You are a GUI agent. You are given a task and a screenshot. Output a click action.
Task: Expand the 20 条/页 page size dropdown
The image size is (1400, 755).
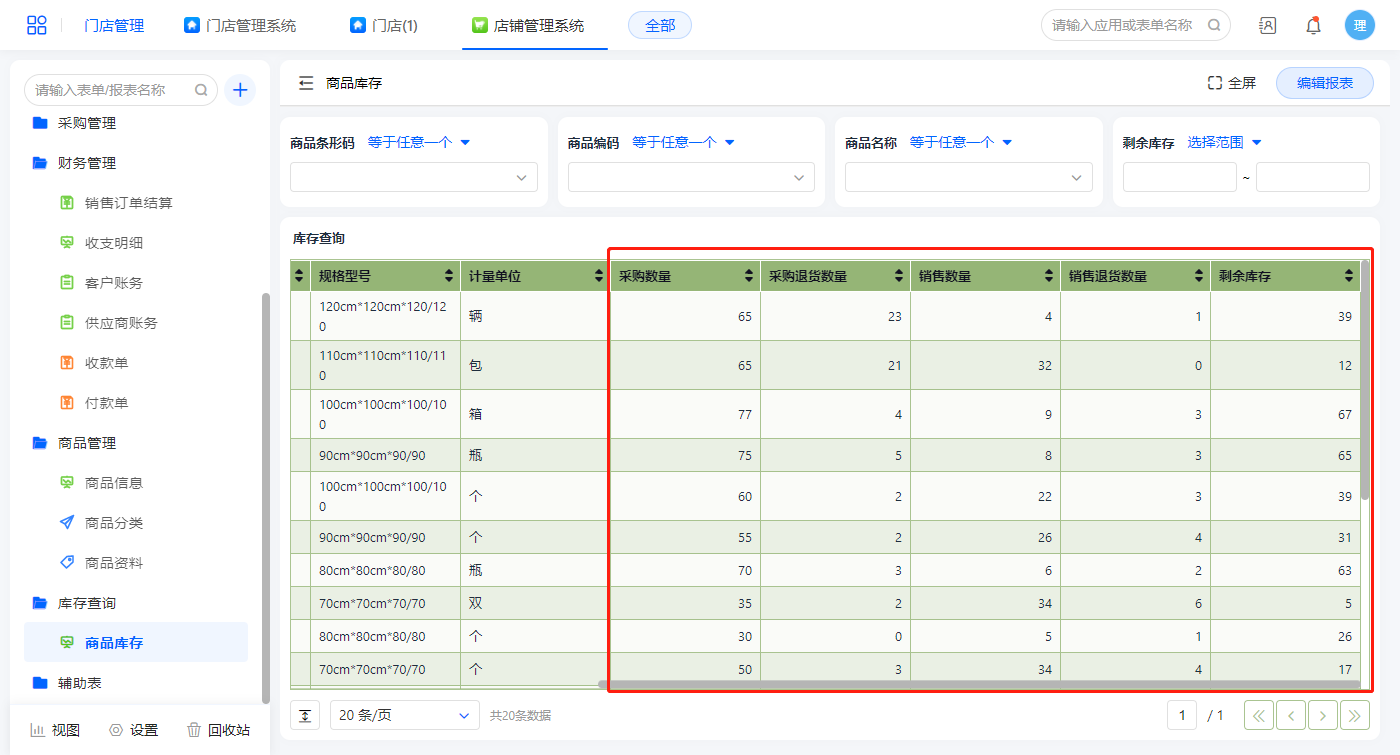click(x=404, y=715)
